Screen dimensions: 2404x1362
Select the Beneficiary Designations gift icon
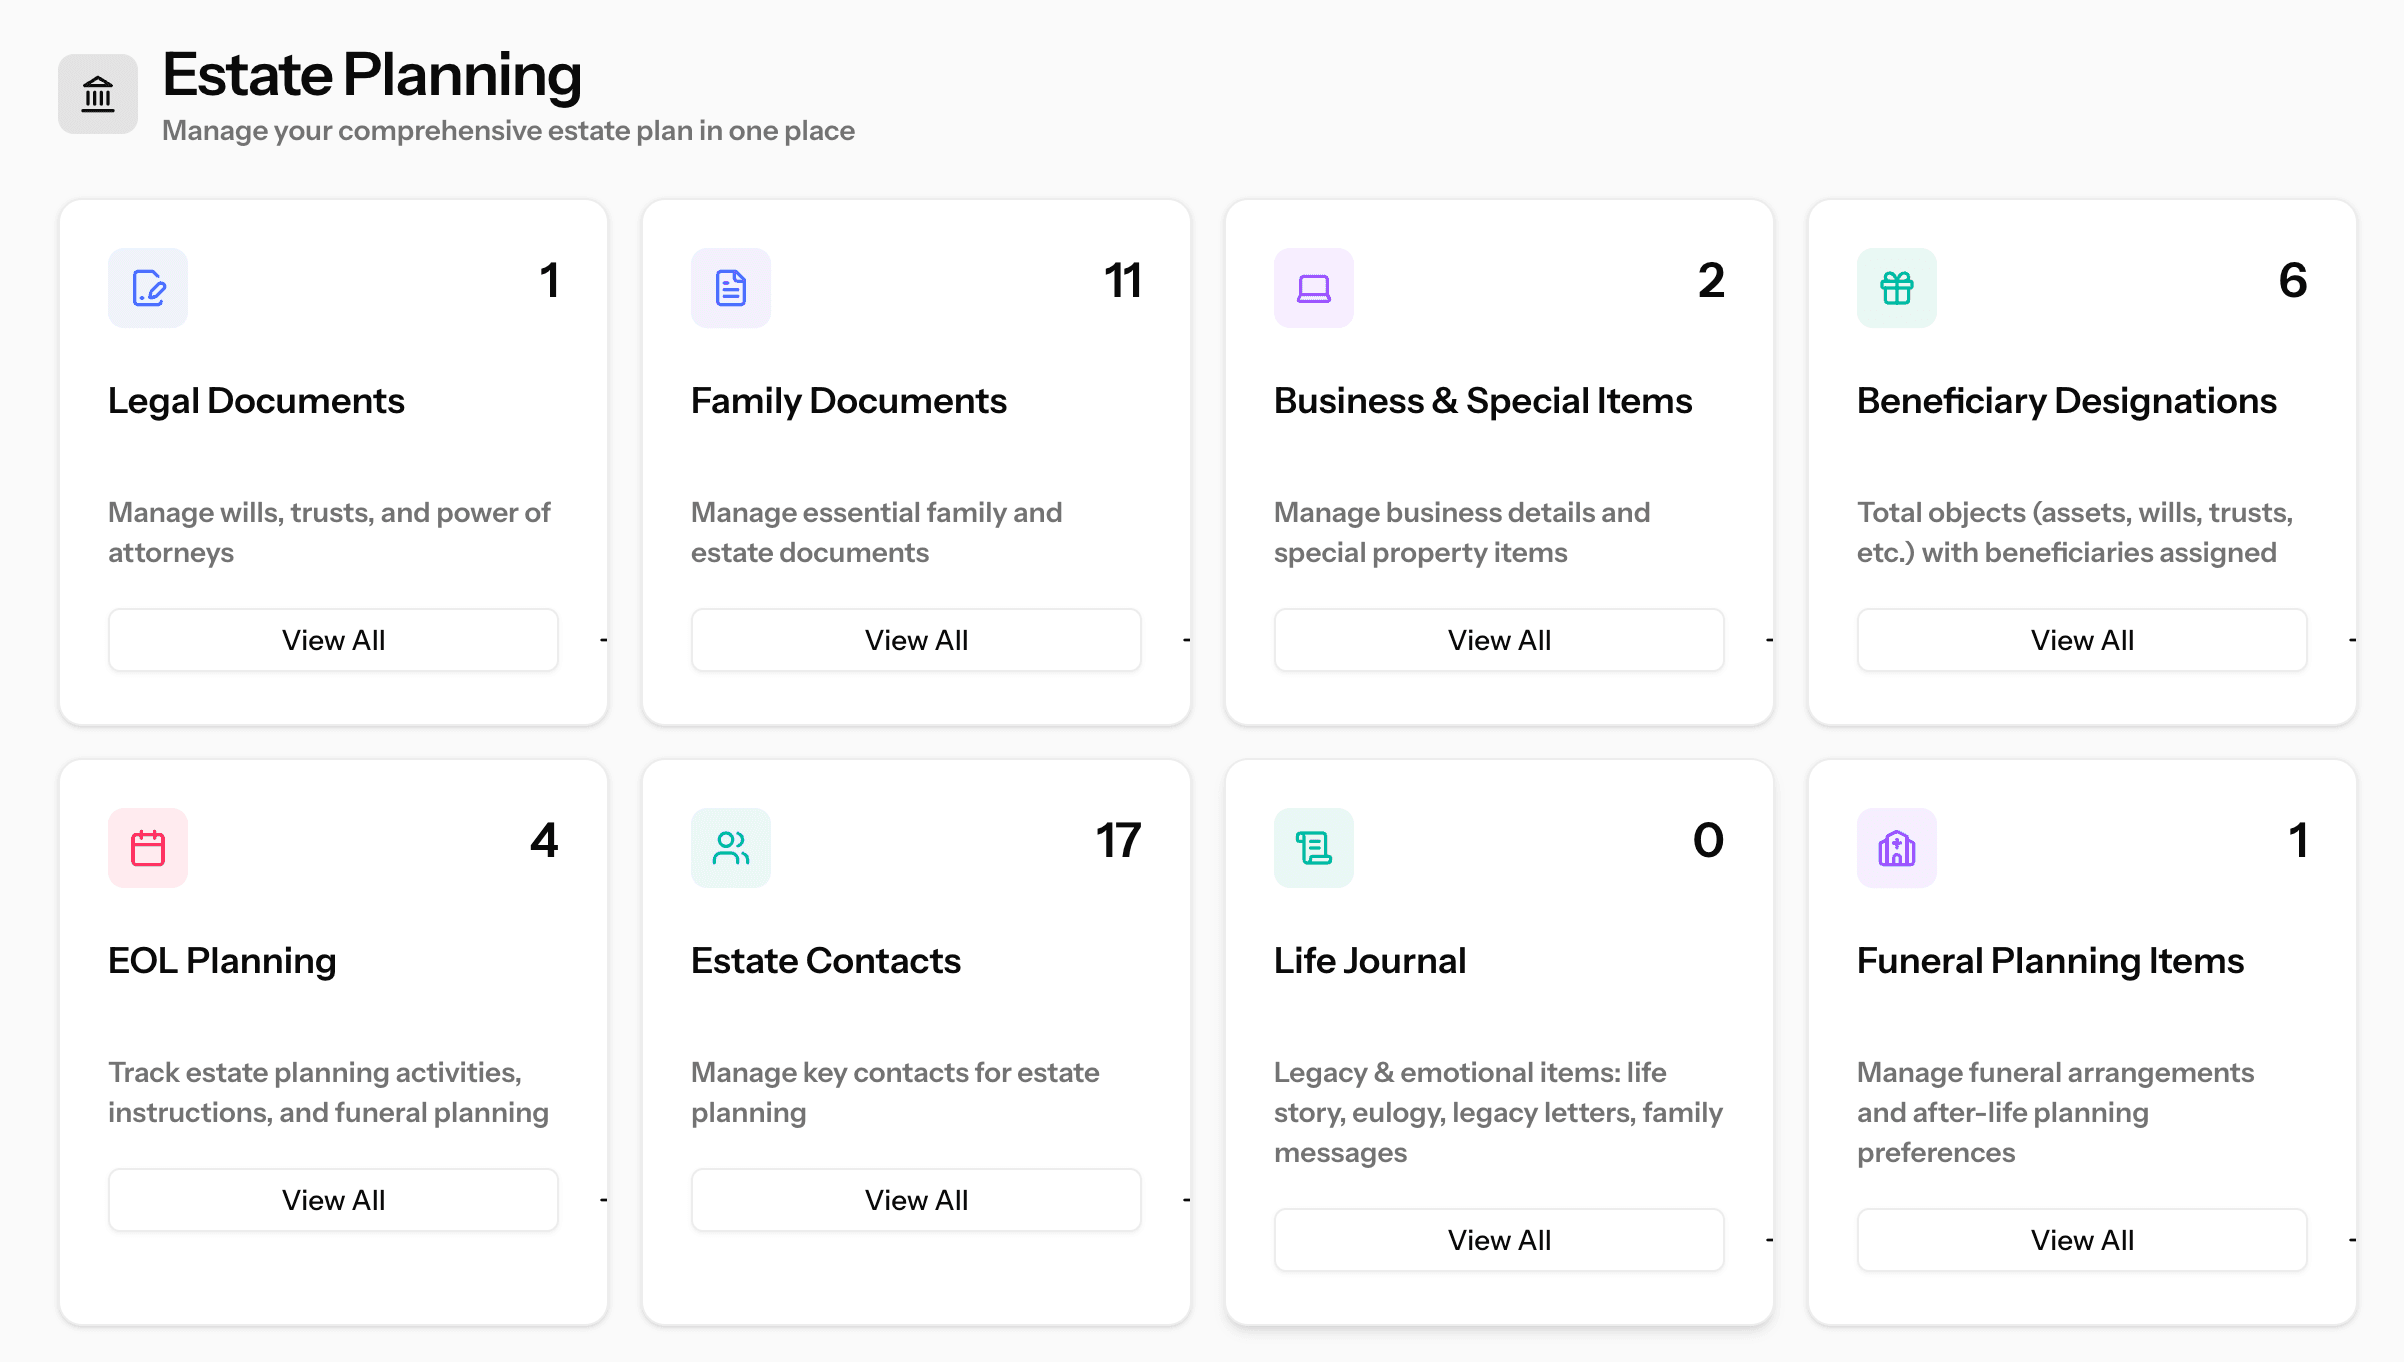click(1896, 288)
